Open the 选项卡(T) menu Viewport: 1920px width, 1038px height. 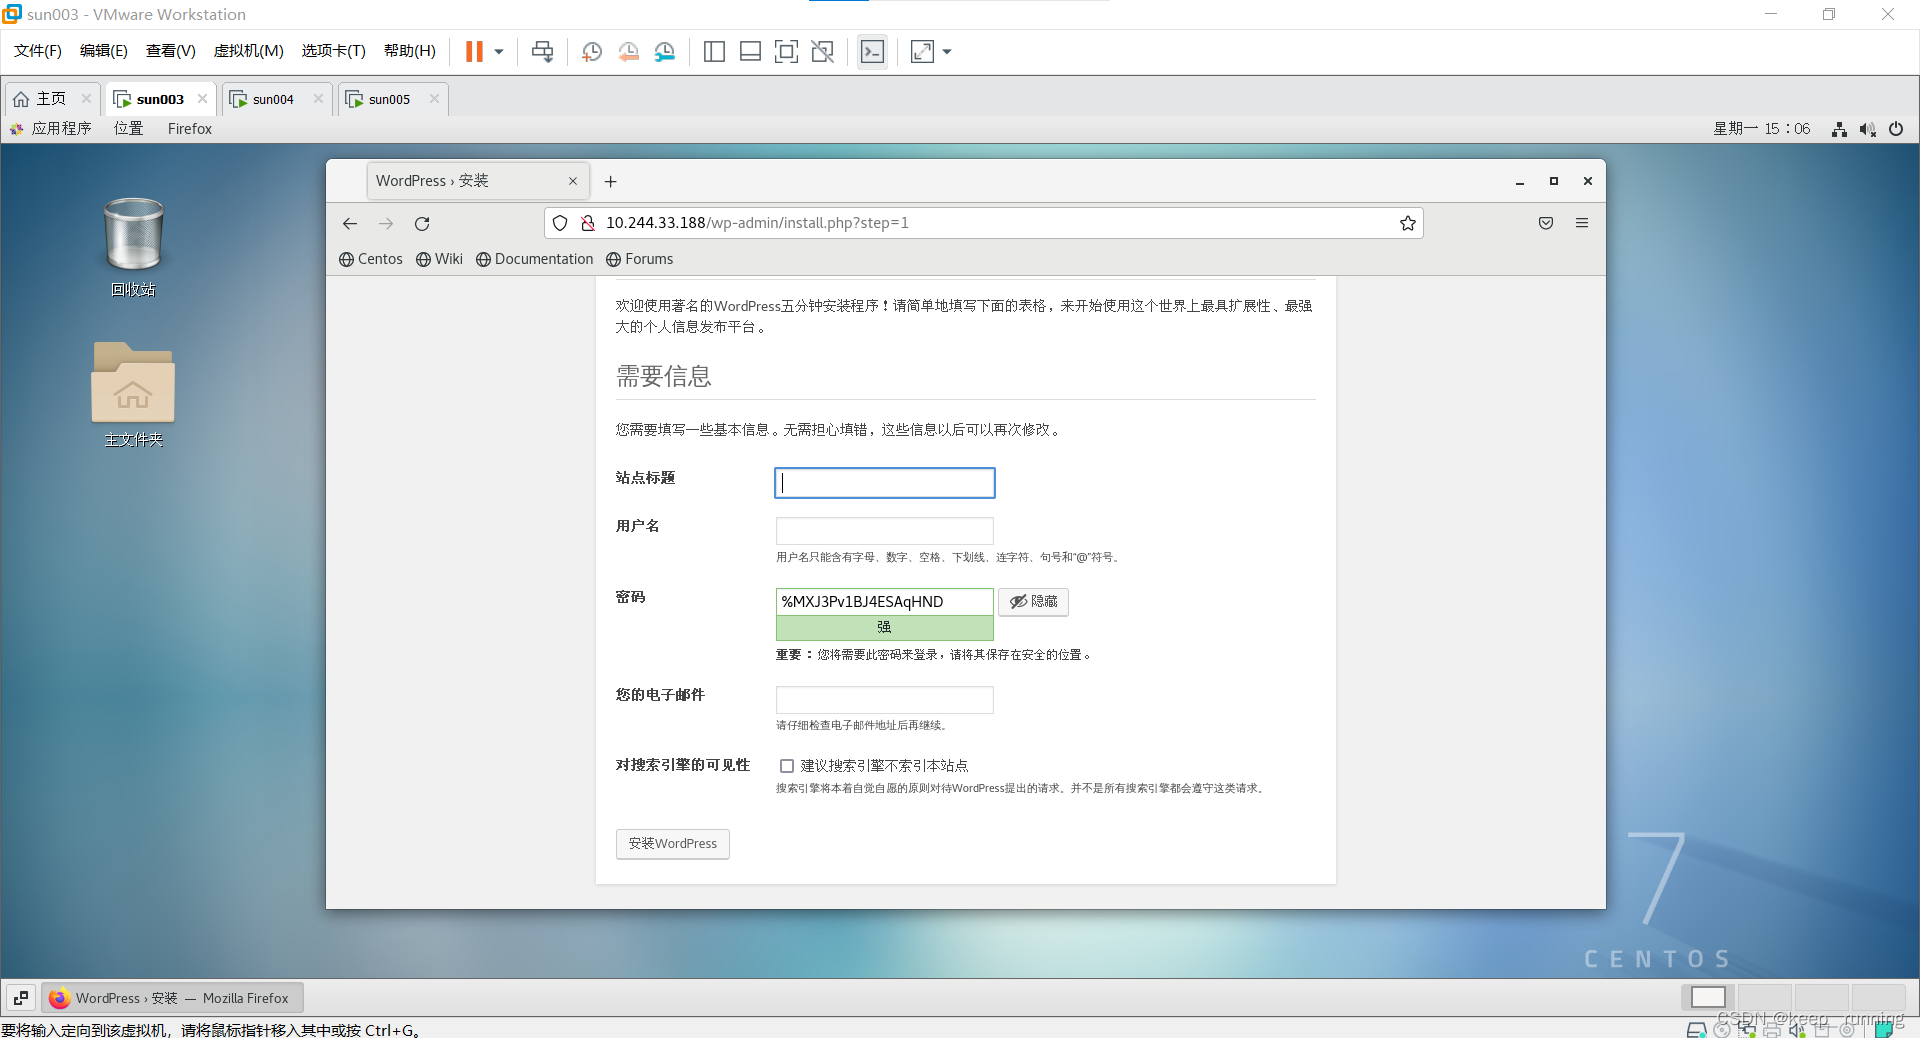pos(334,51)
